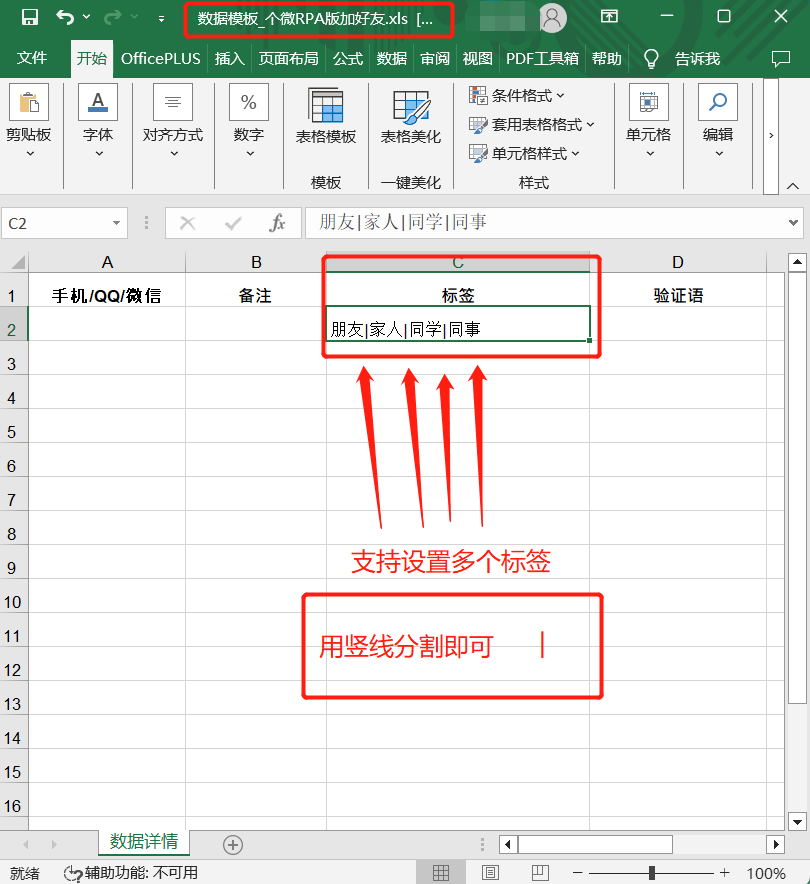Click the Select All corner triangle
810x884 pixels.
(16, 262)
